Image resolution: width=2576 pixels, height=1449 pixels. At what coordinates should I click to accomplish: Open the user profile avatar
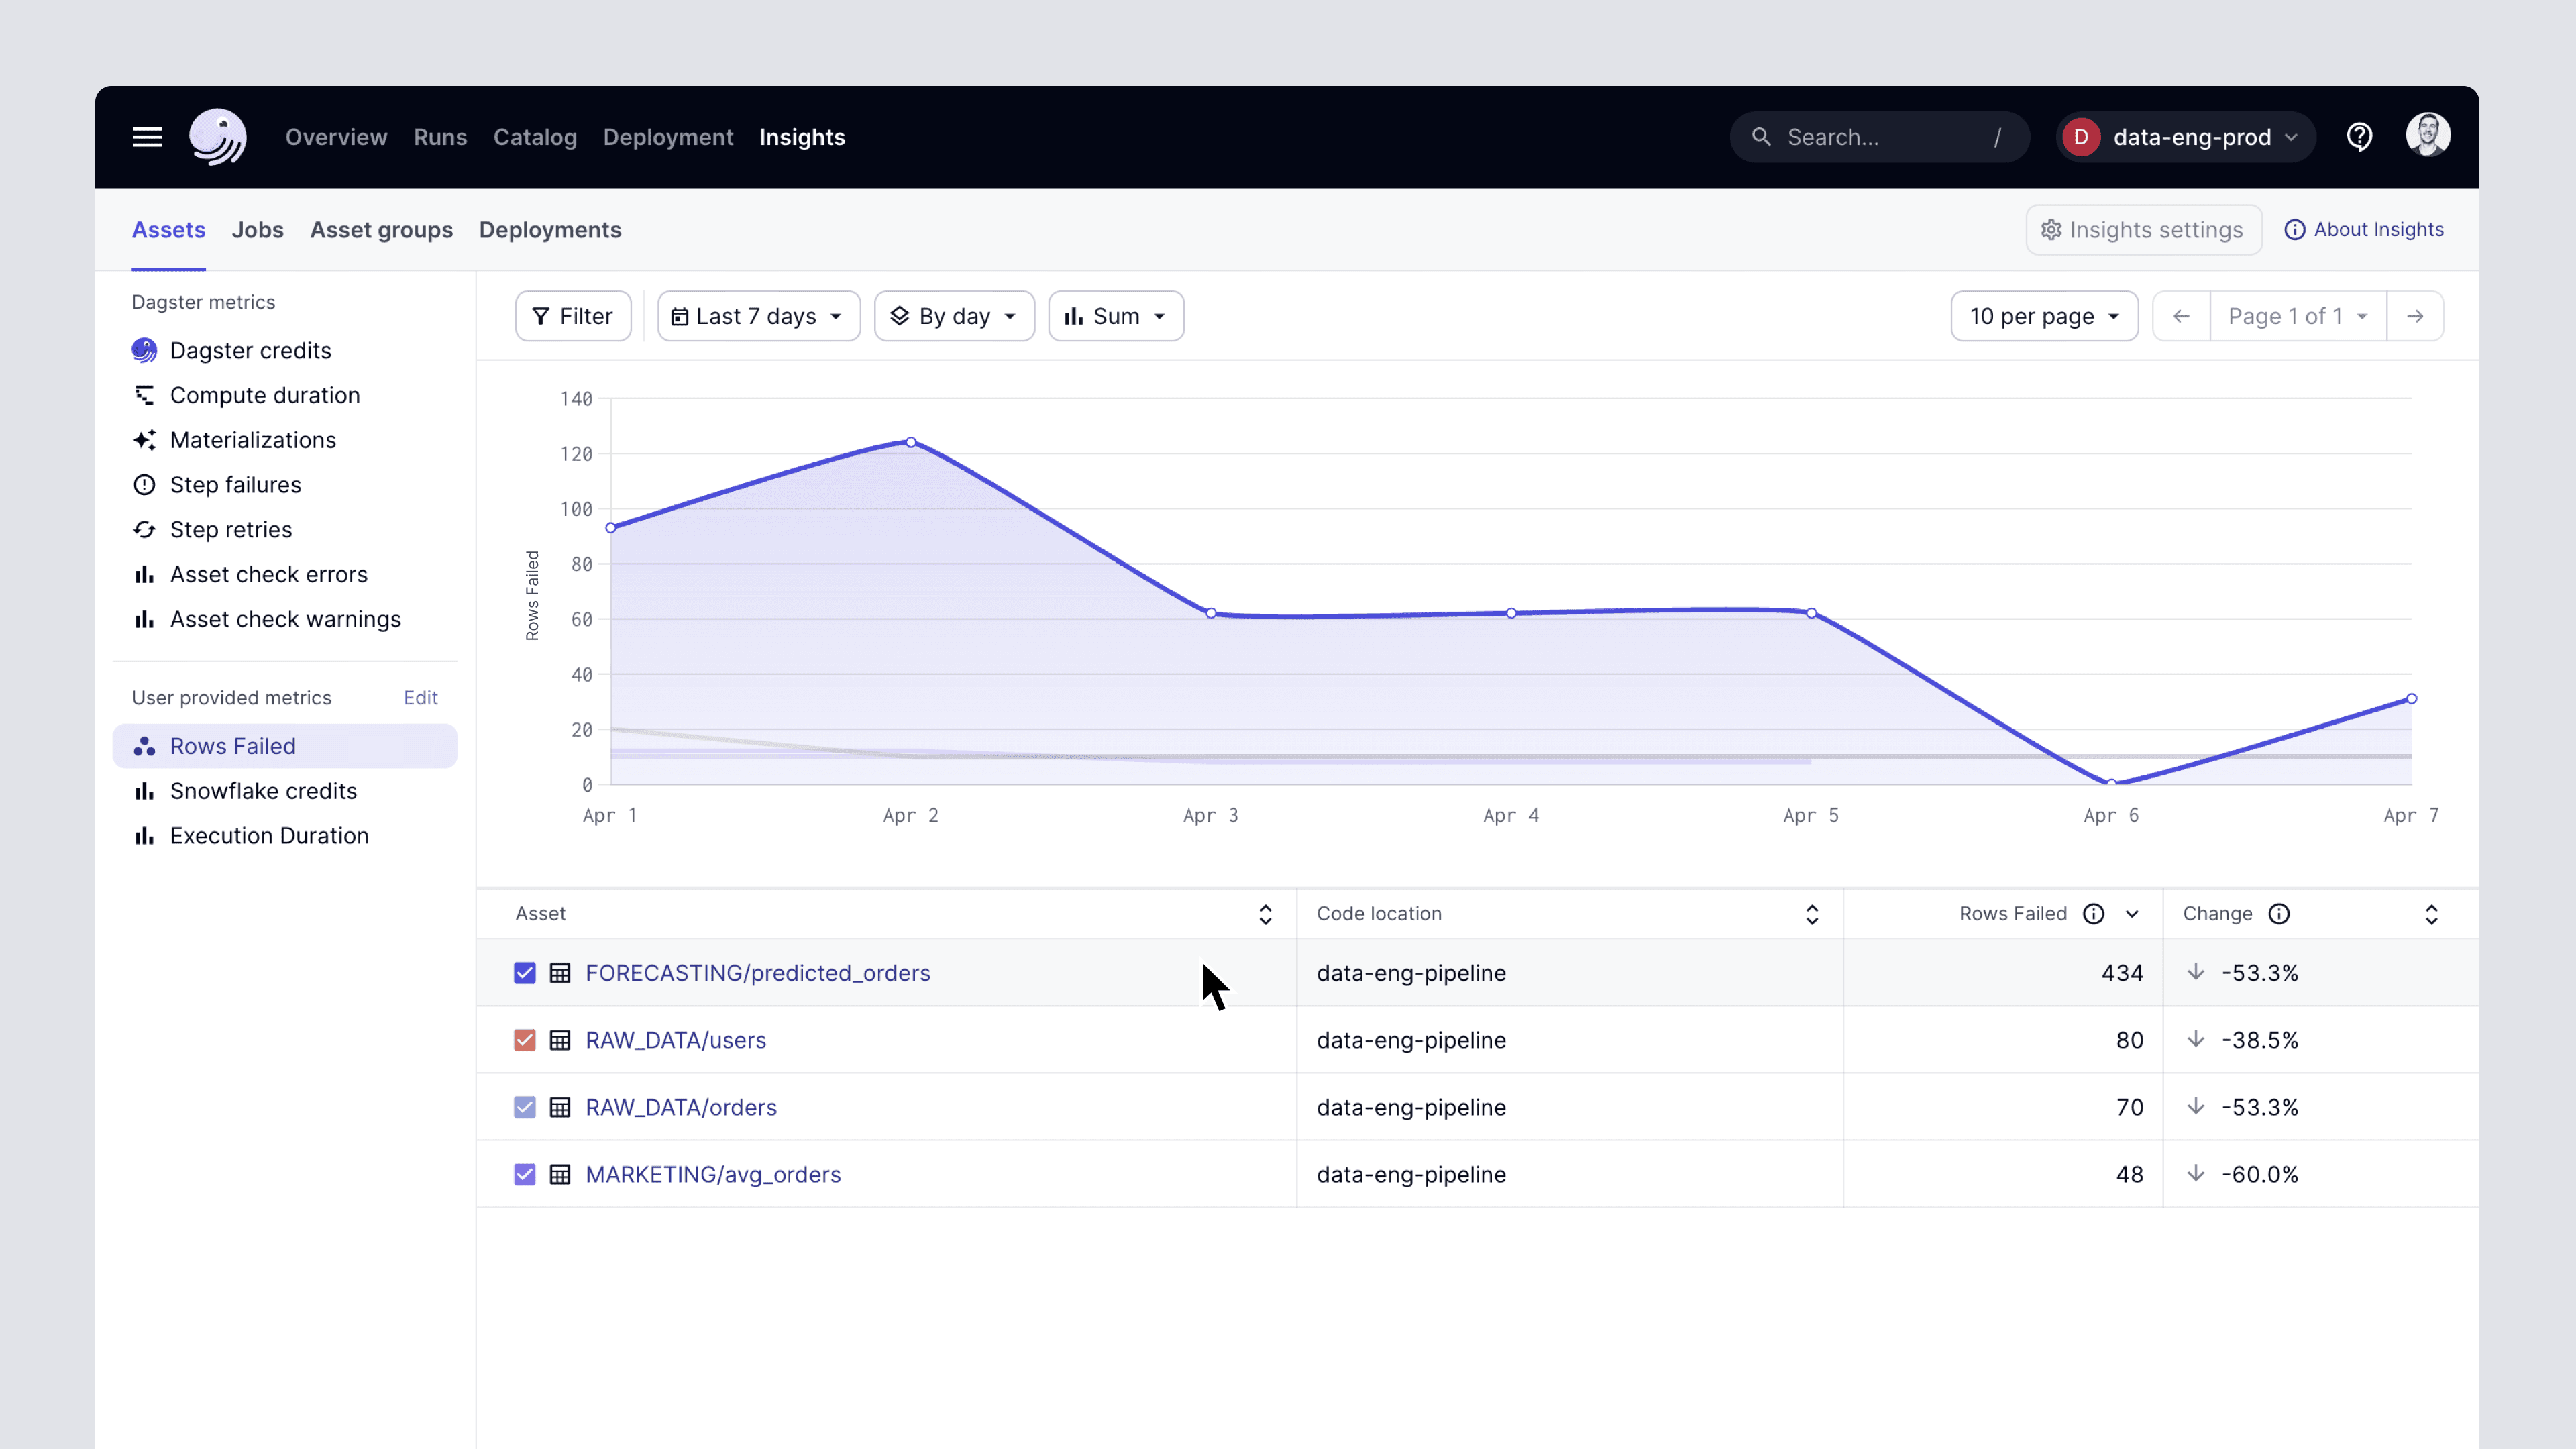click(2428, 135)
